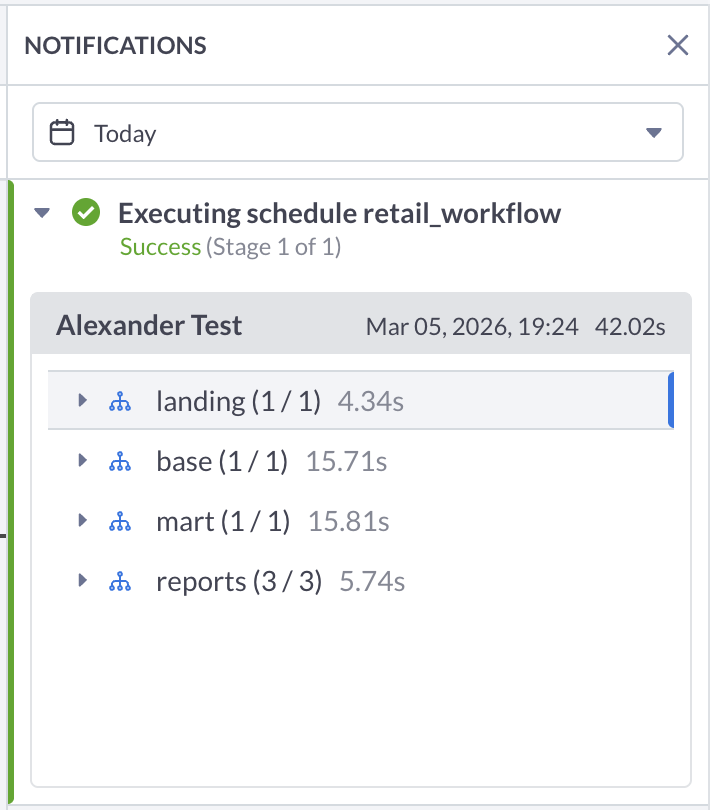Expand the landing stage arrow

(x=83, y=401)
